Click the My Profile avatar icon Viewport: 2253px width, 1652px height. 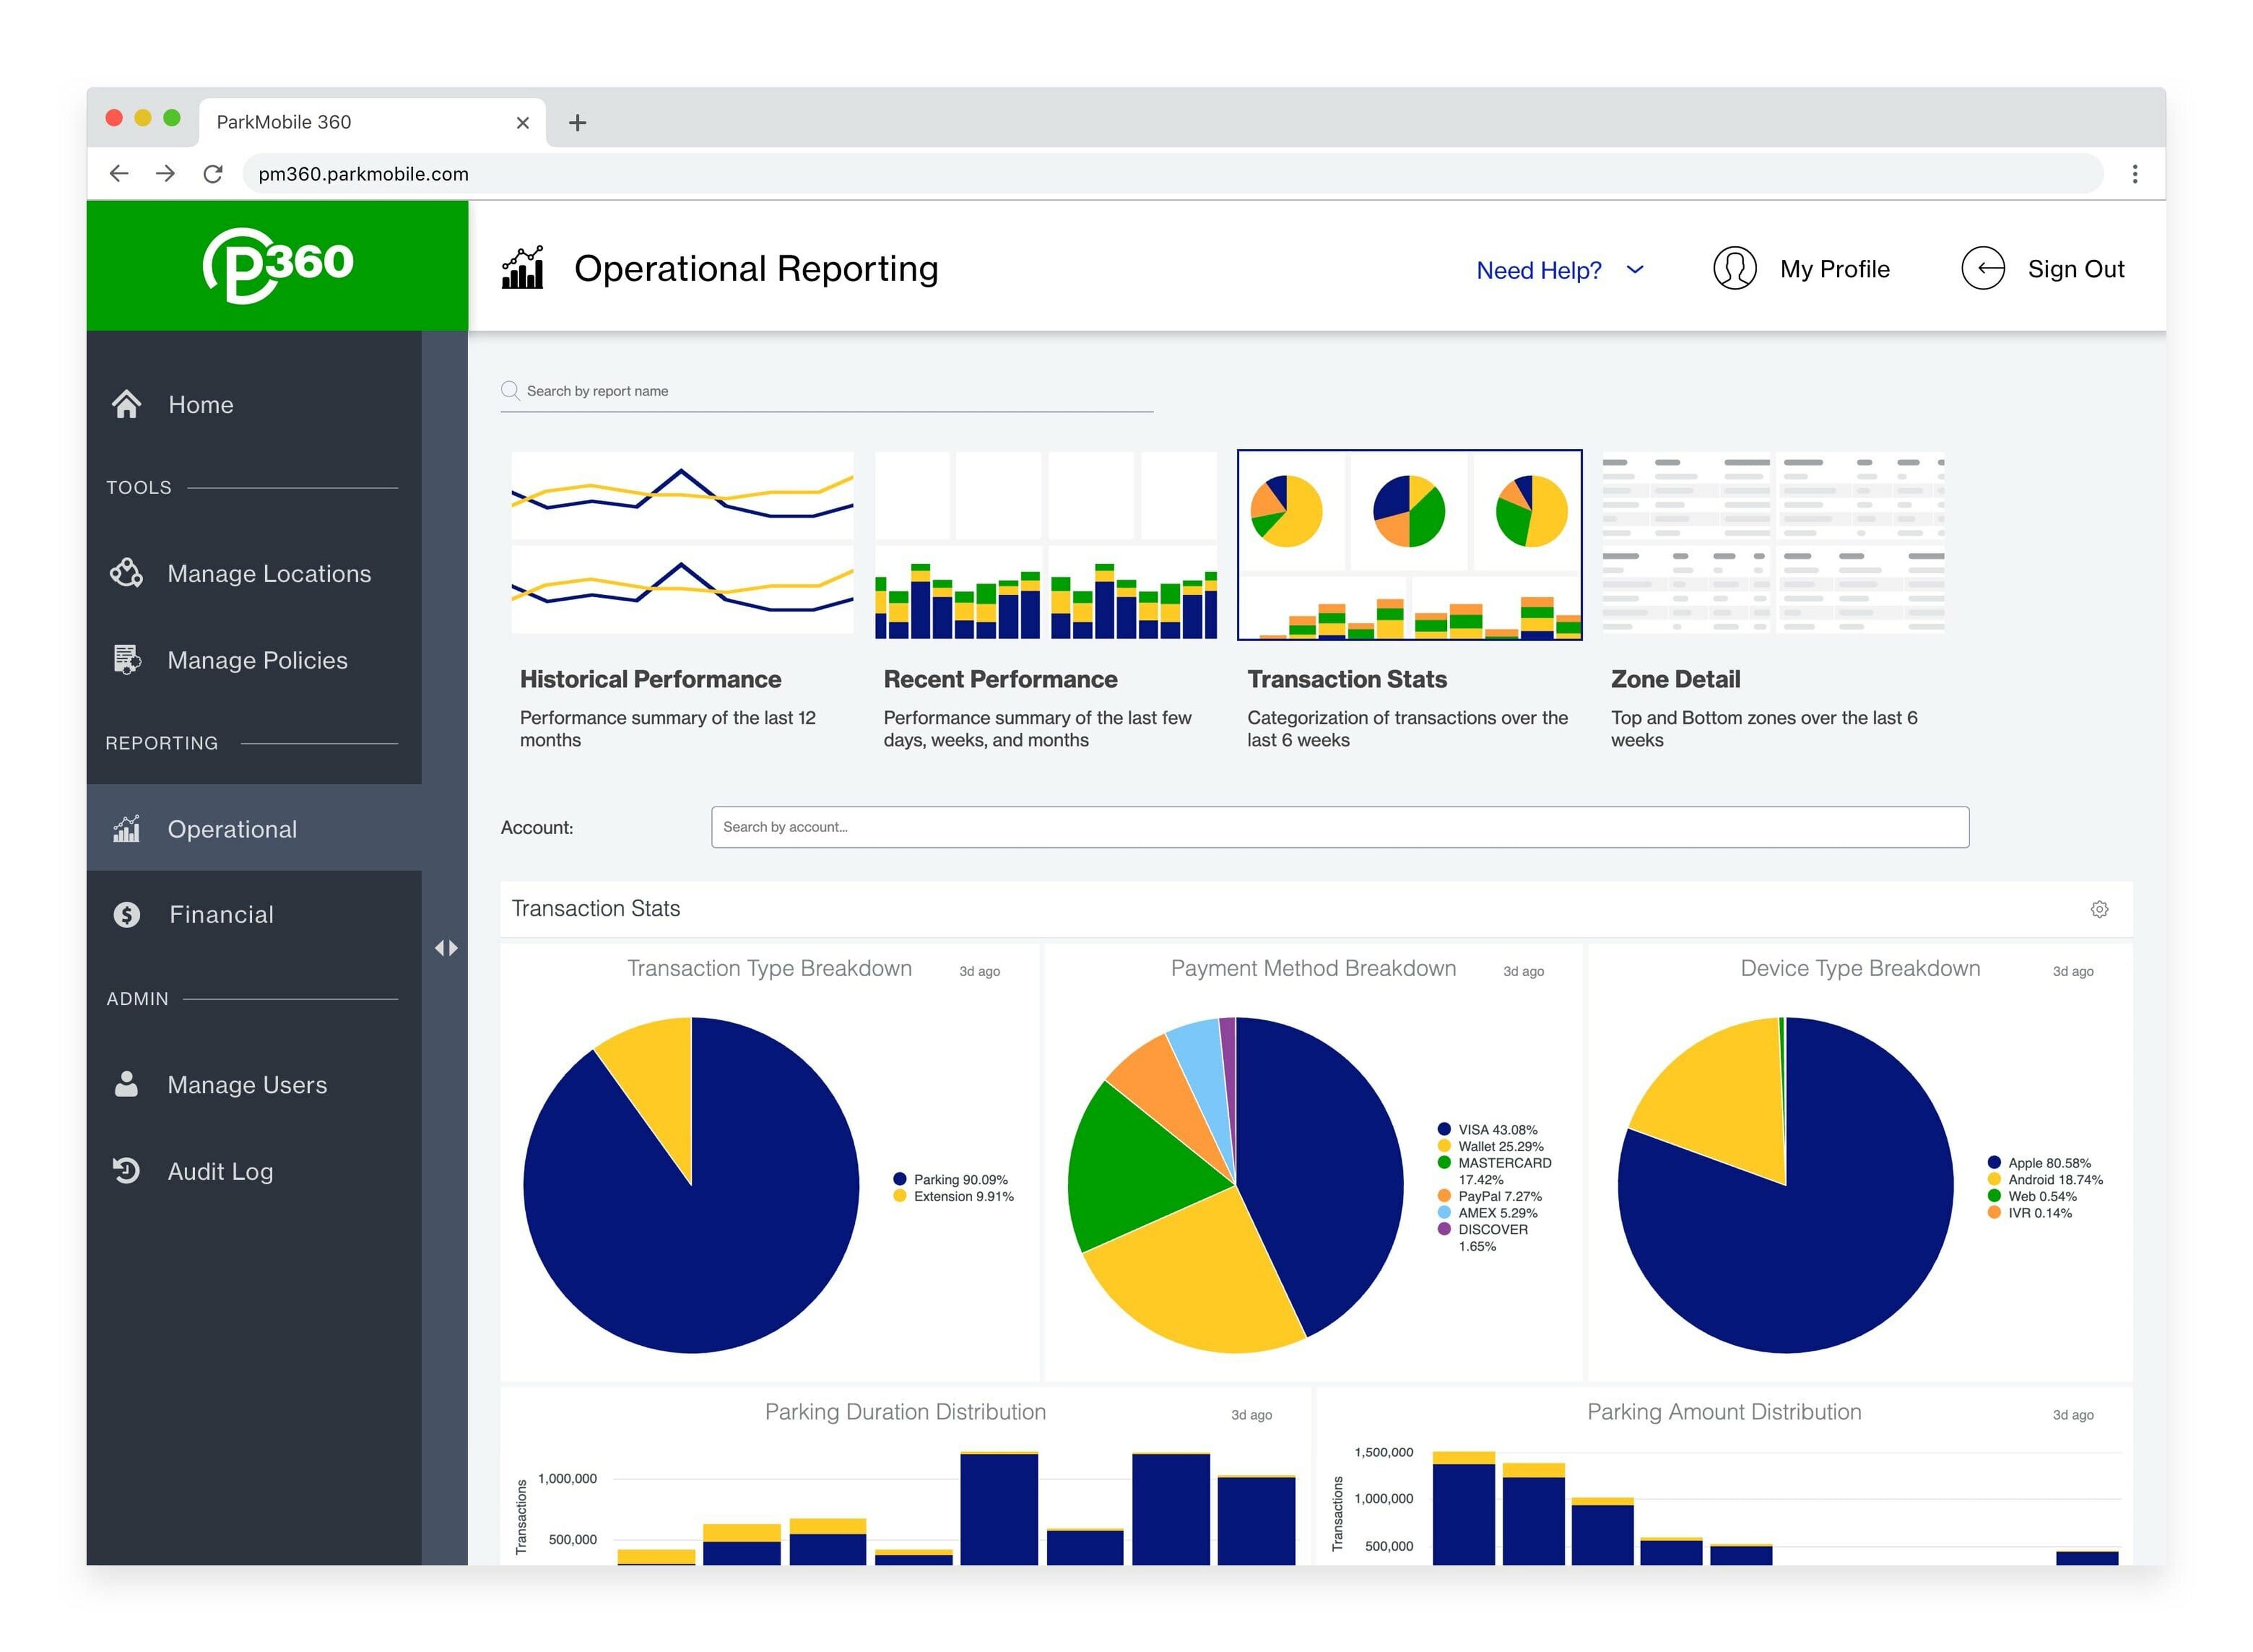tap(1734, 269)
